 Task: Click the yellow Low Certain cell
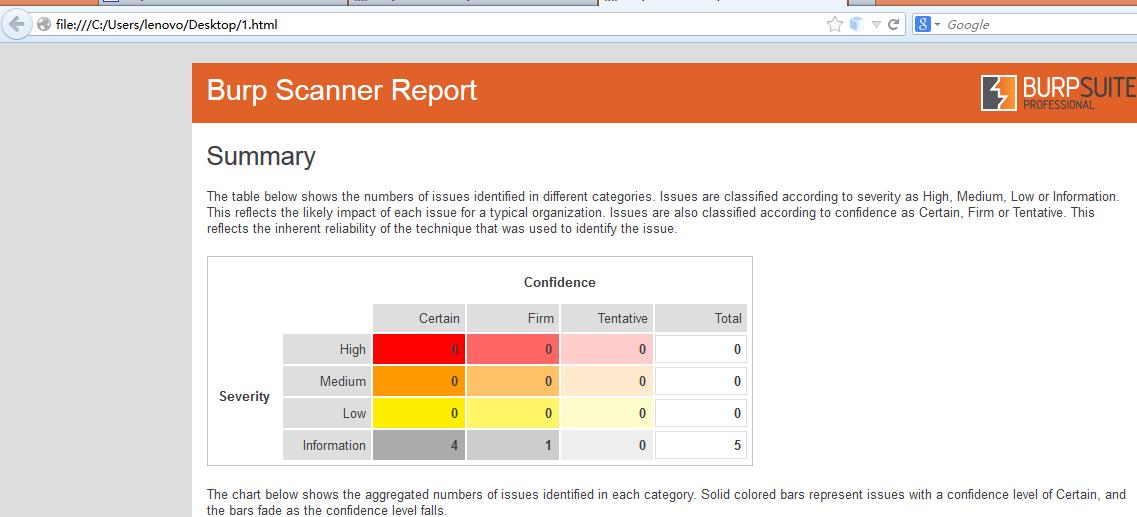click(x=419, y=413)
